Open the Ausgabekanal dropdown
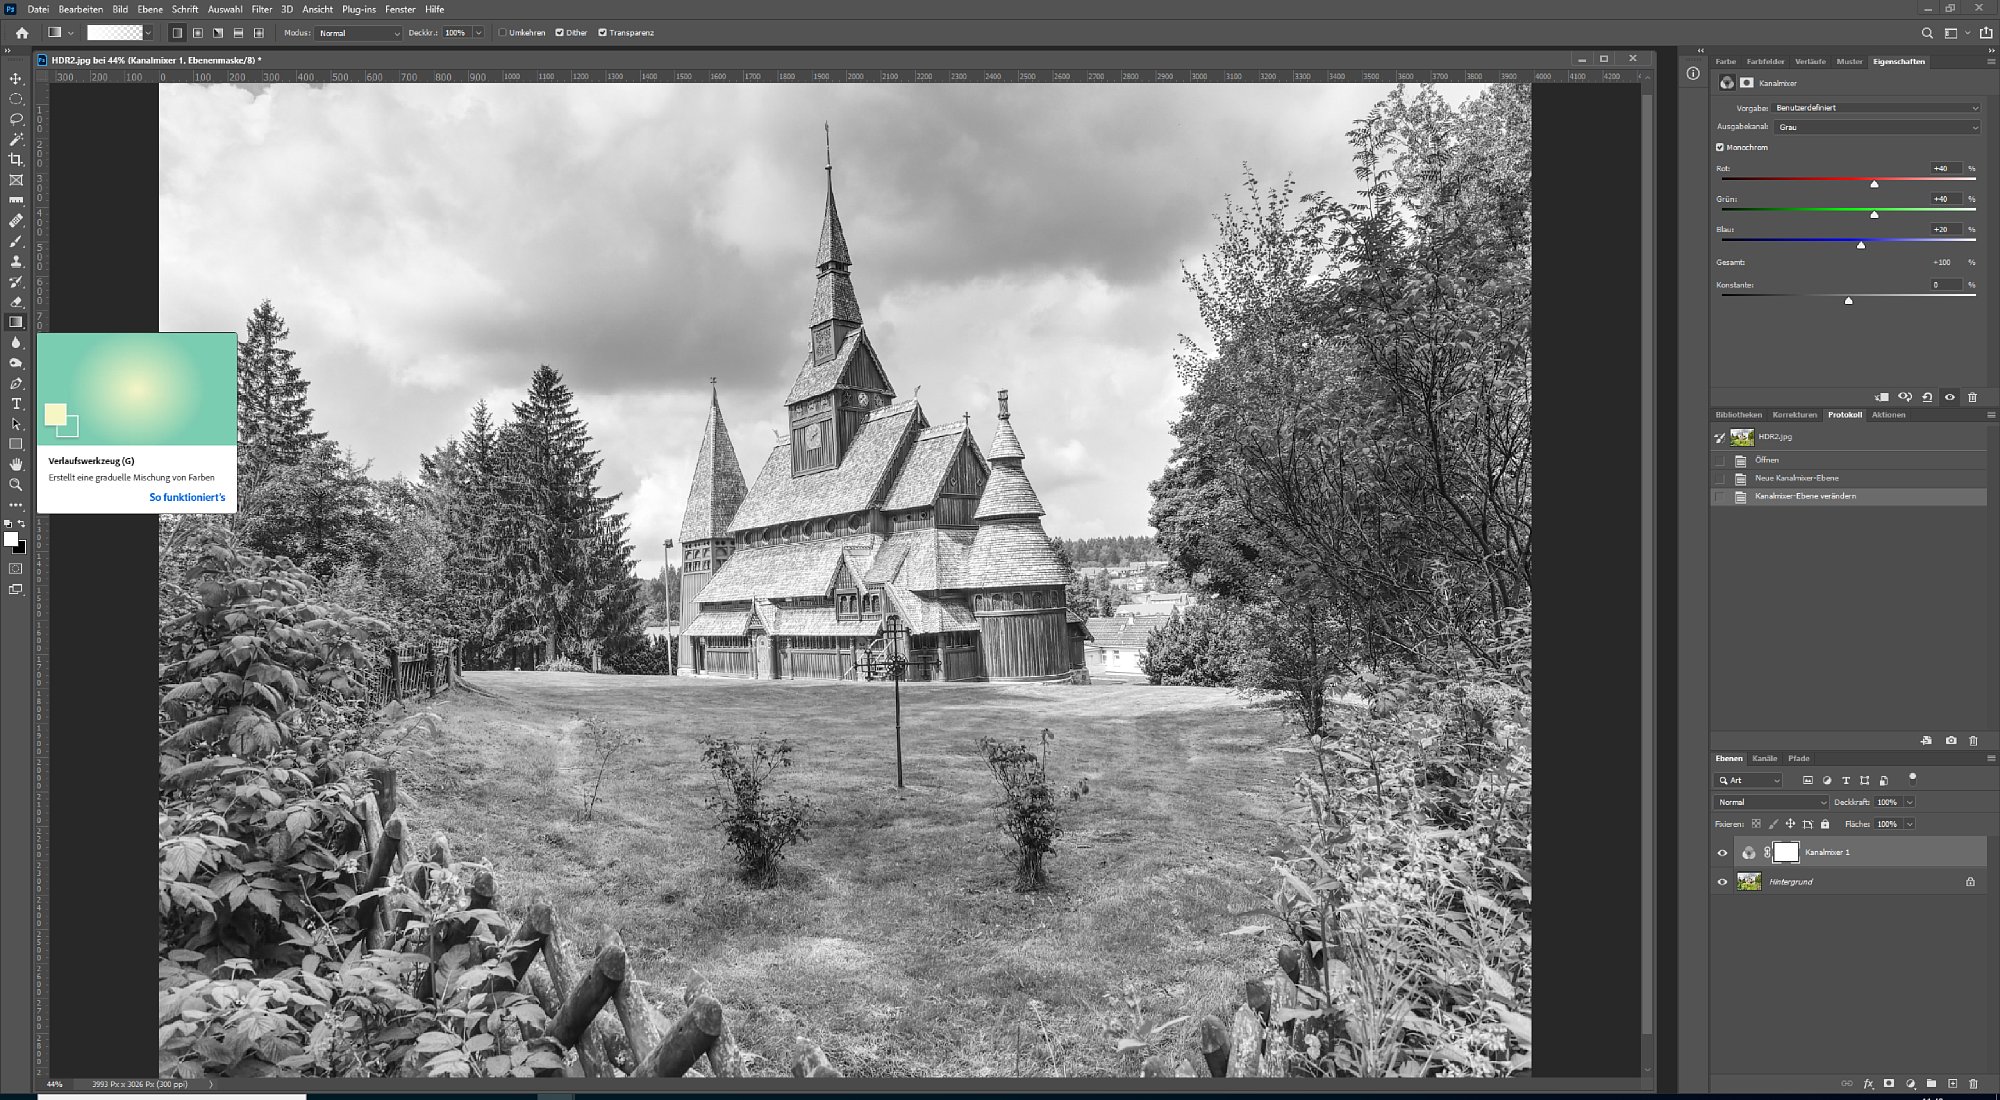Viewport: 2000px width, 1100px height. pyautogui.click(x=1876, y=127)
